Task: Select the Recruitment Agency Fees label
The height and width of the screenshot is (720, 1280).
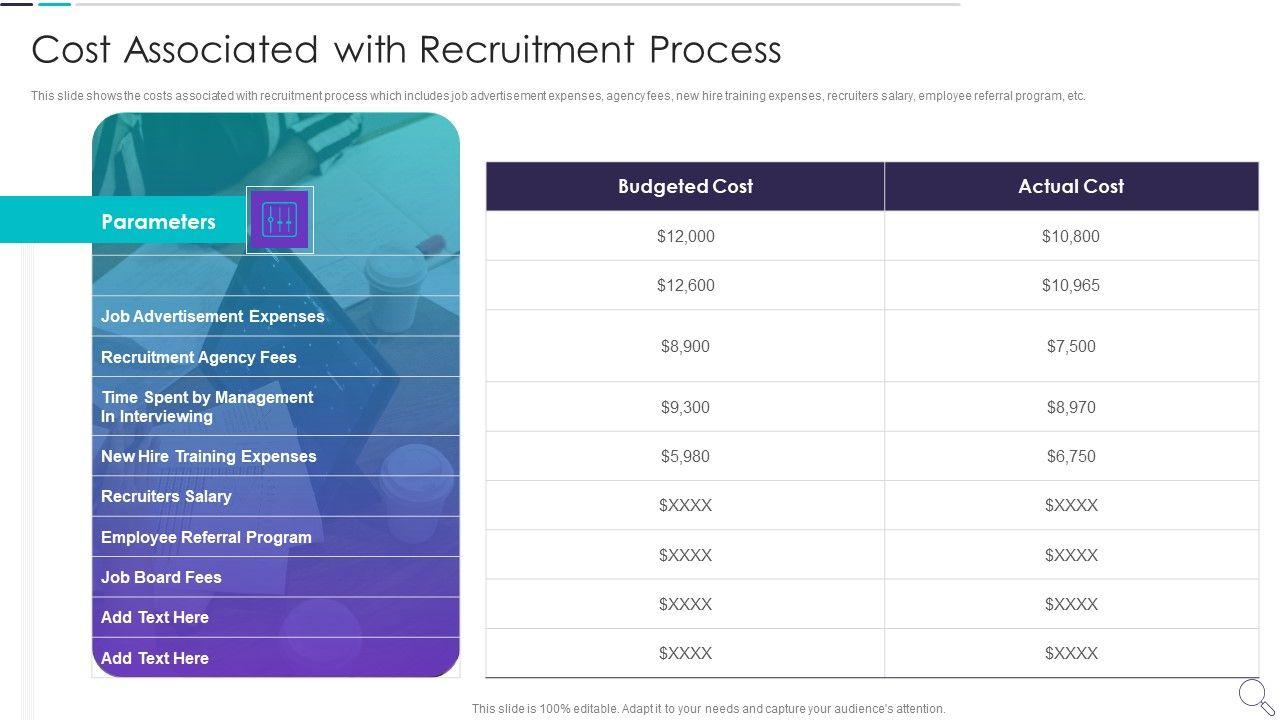Action: coord(198,357)
